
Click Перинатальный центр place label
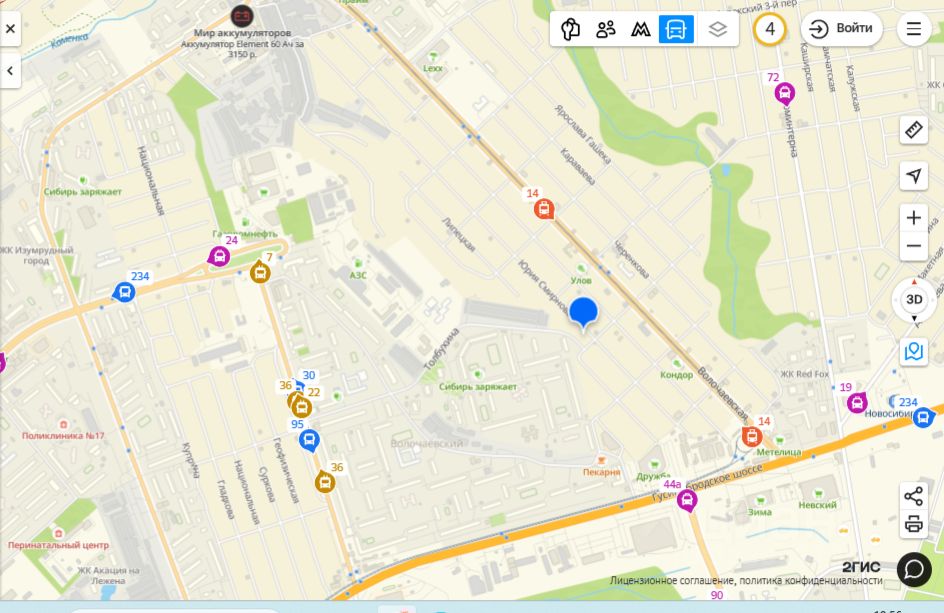point(58,545)
